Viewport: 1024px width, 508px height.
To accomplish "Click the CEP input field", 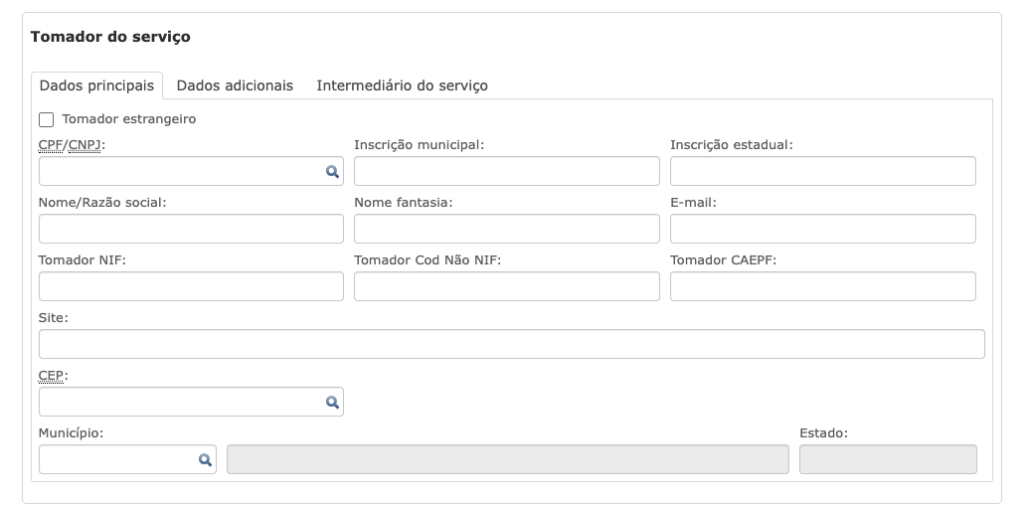I will (191, 402).
